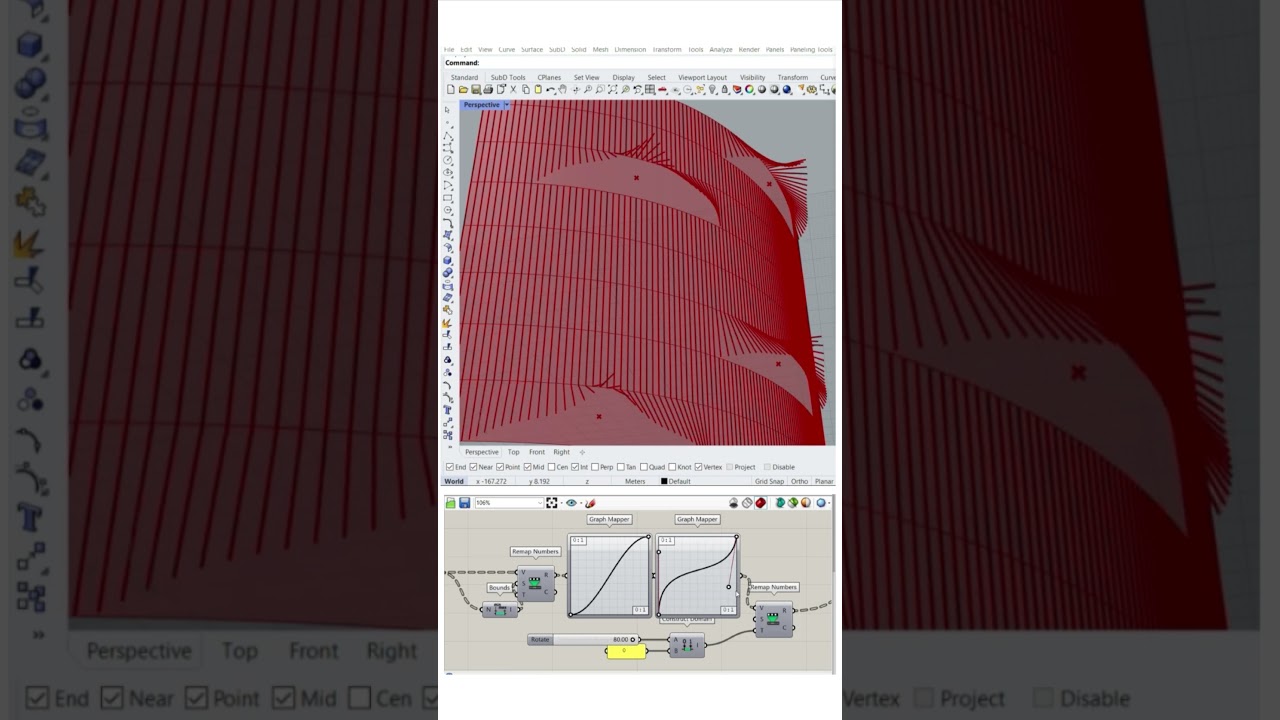
Task: Click the Open file folder icon in Rhino
Action: (463, 90)
